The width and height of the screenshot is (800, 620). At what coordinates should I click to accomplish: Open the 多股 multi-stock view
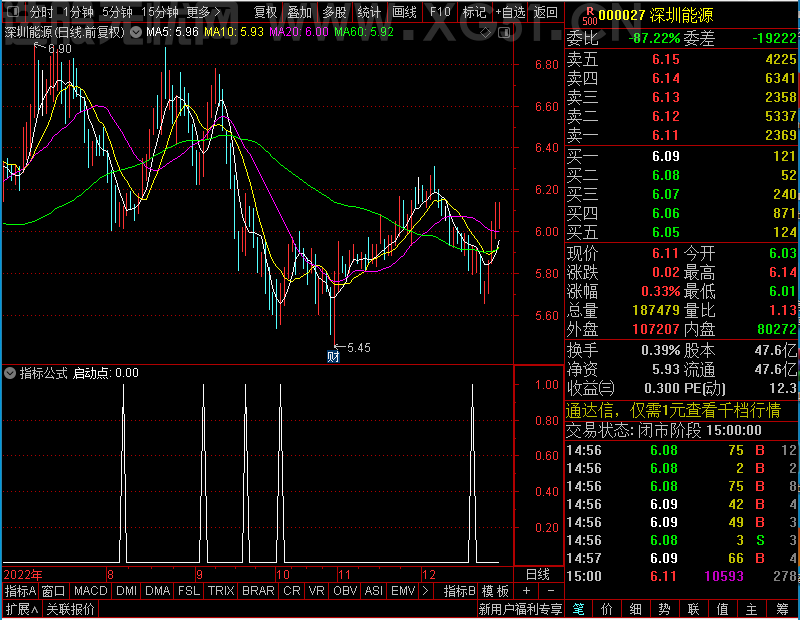(x=335, y=12)
